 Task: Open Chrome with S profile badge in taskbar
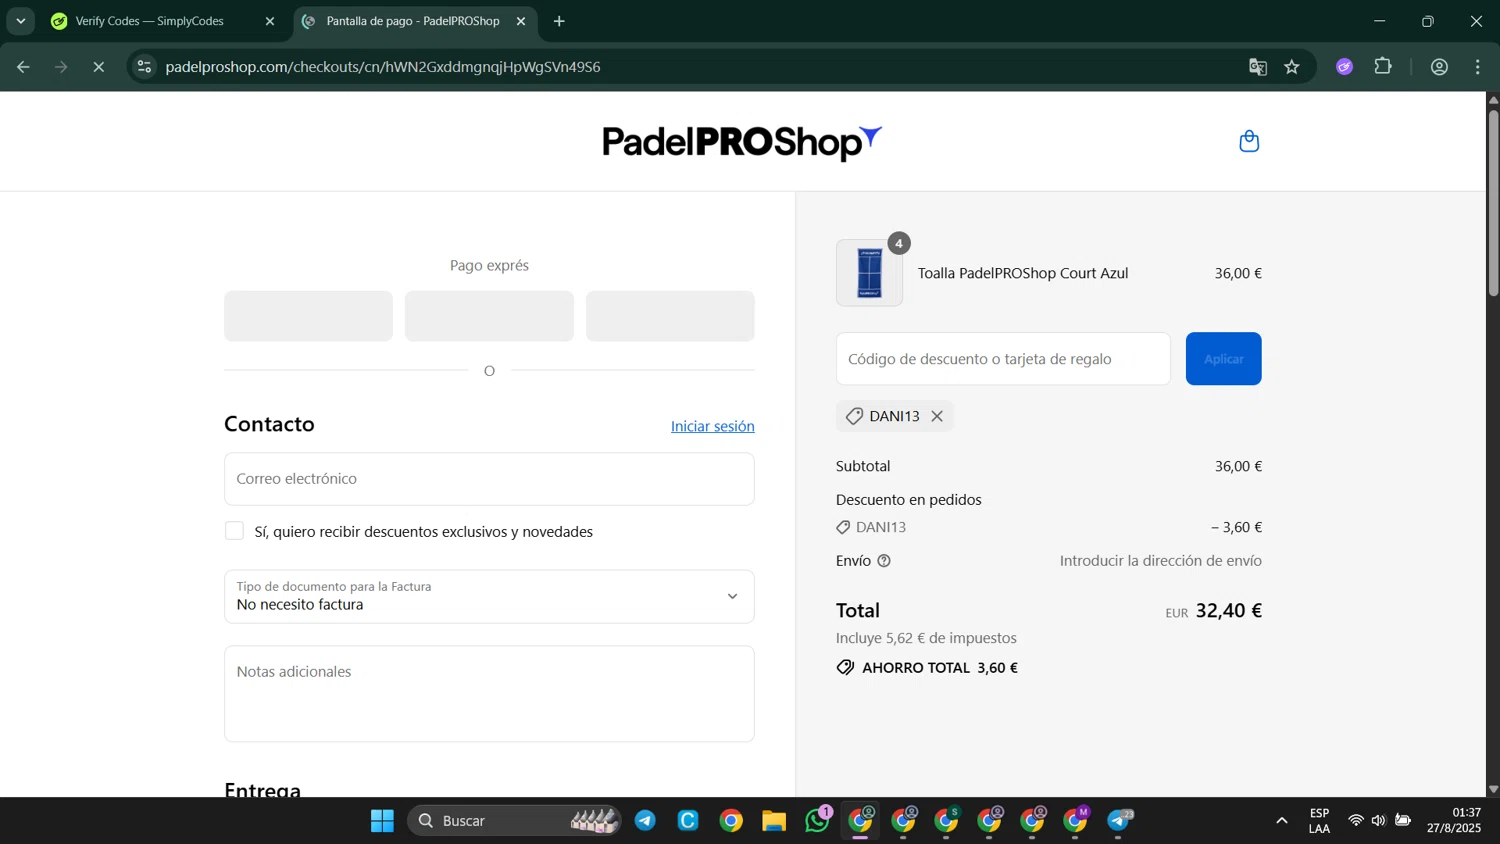pos(946,821)
